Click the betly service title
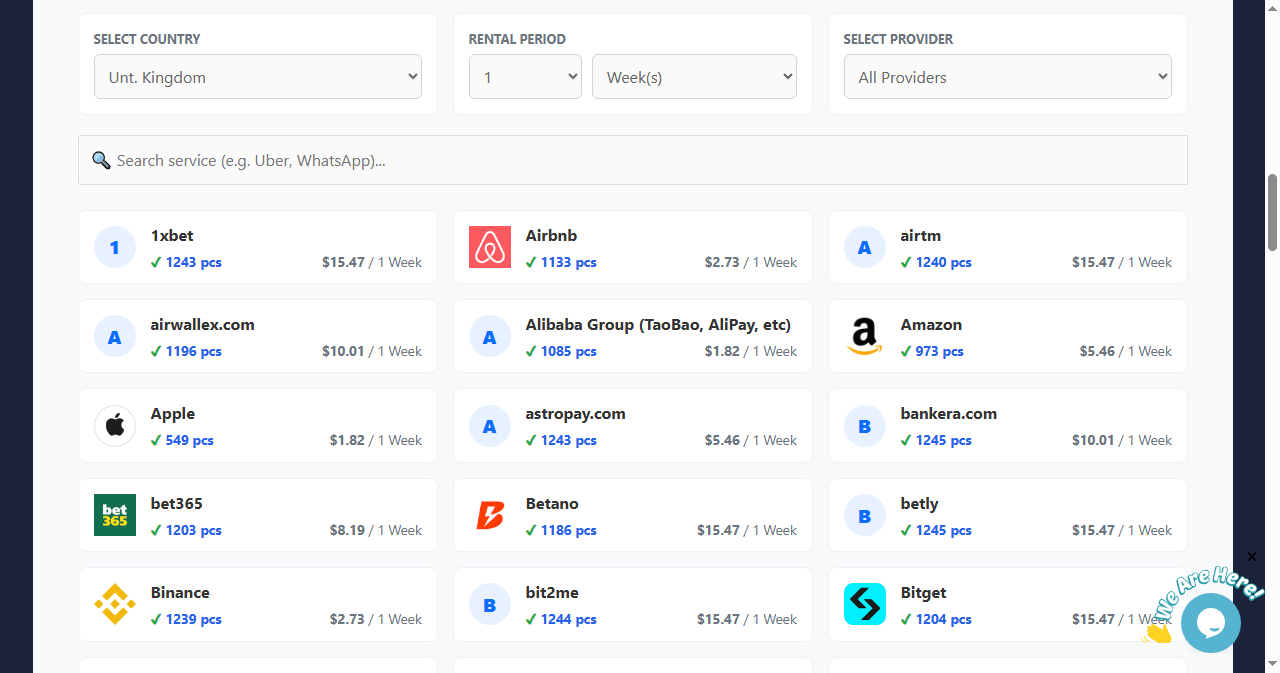Image resolution: width=1280 pixels, height=673 pixels. [920, 504]
